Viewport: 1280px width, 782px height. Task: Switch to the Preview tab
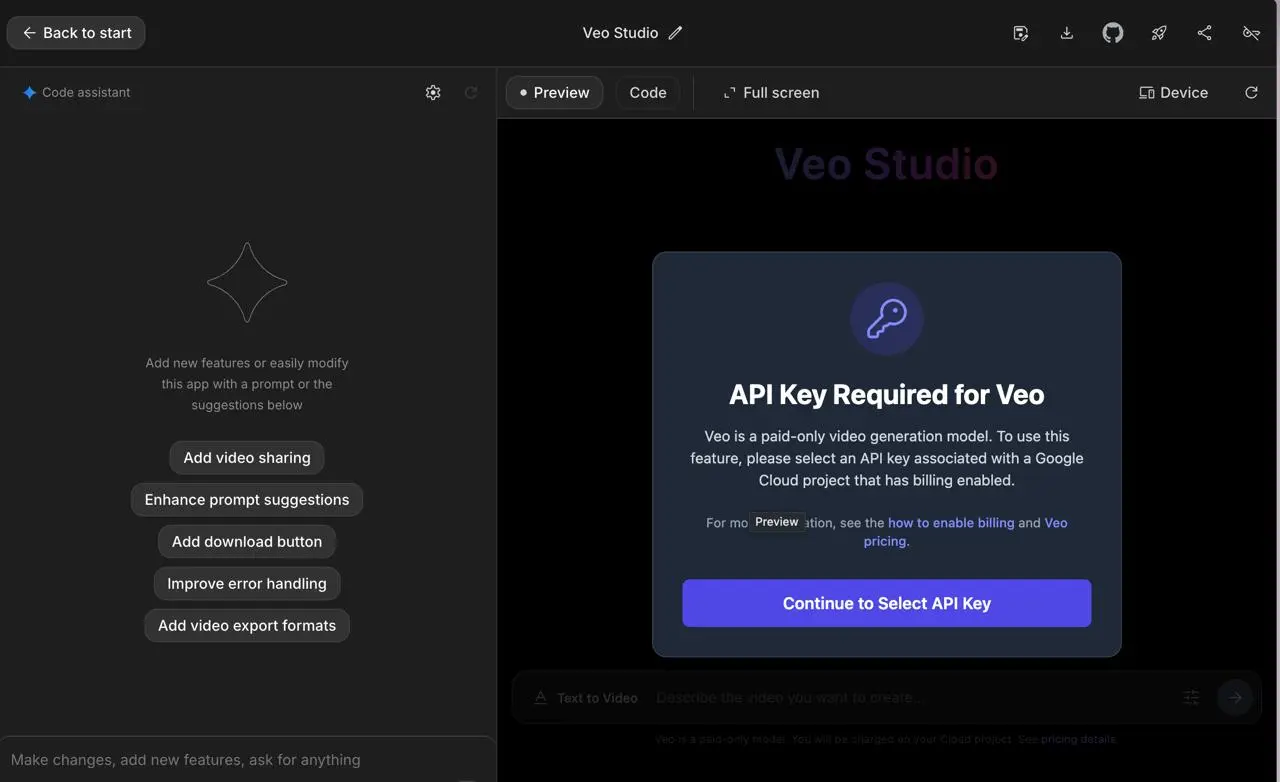(x=554, y=92)
